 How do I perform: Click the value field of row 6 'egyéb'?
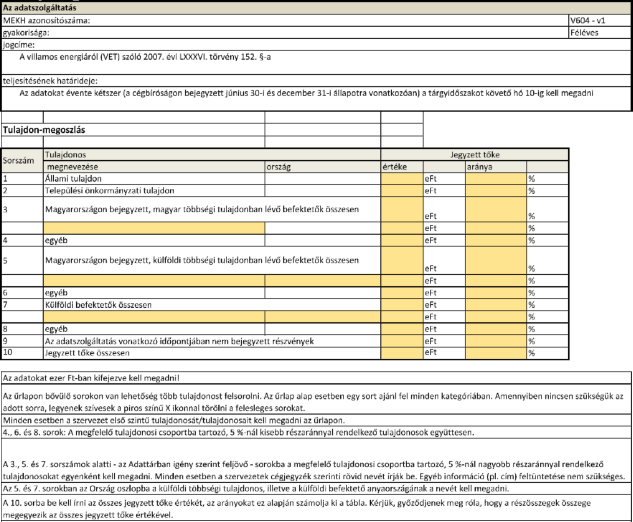pyautogui.click(x=402, y=293)
